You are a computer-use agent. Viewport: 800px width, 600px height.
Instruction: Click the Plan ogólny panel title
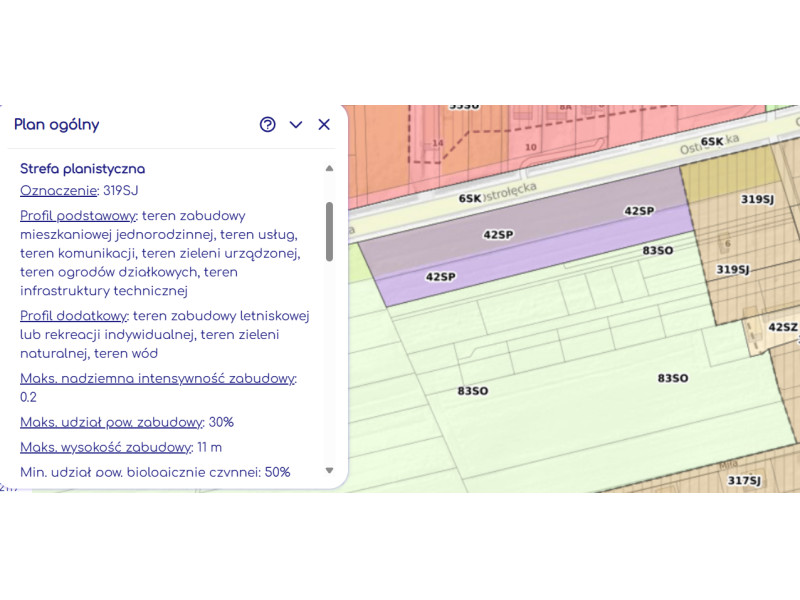(x=57, y=124)
